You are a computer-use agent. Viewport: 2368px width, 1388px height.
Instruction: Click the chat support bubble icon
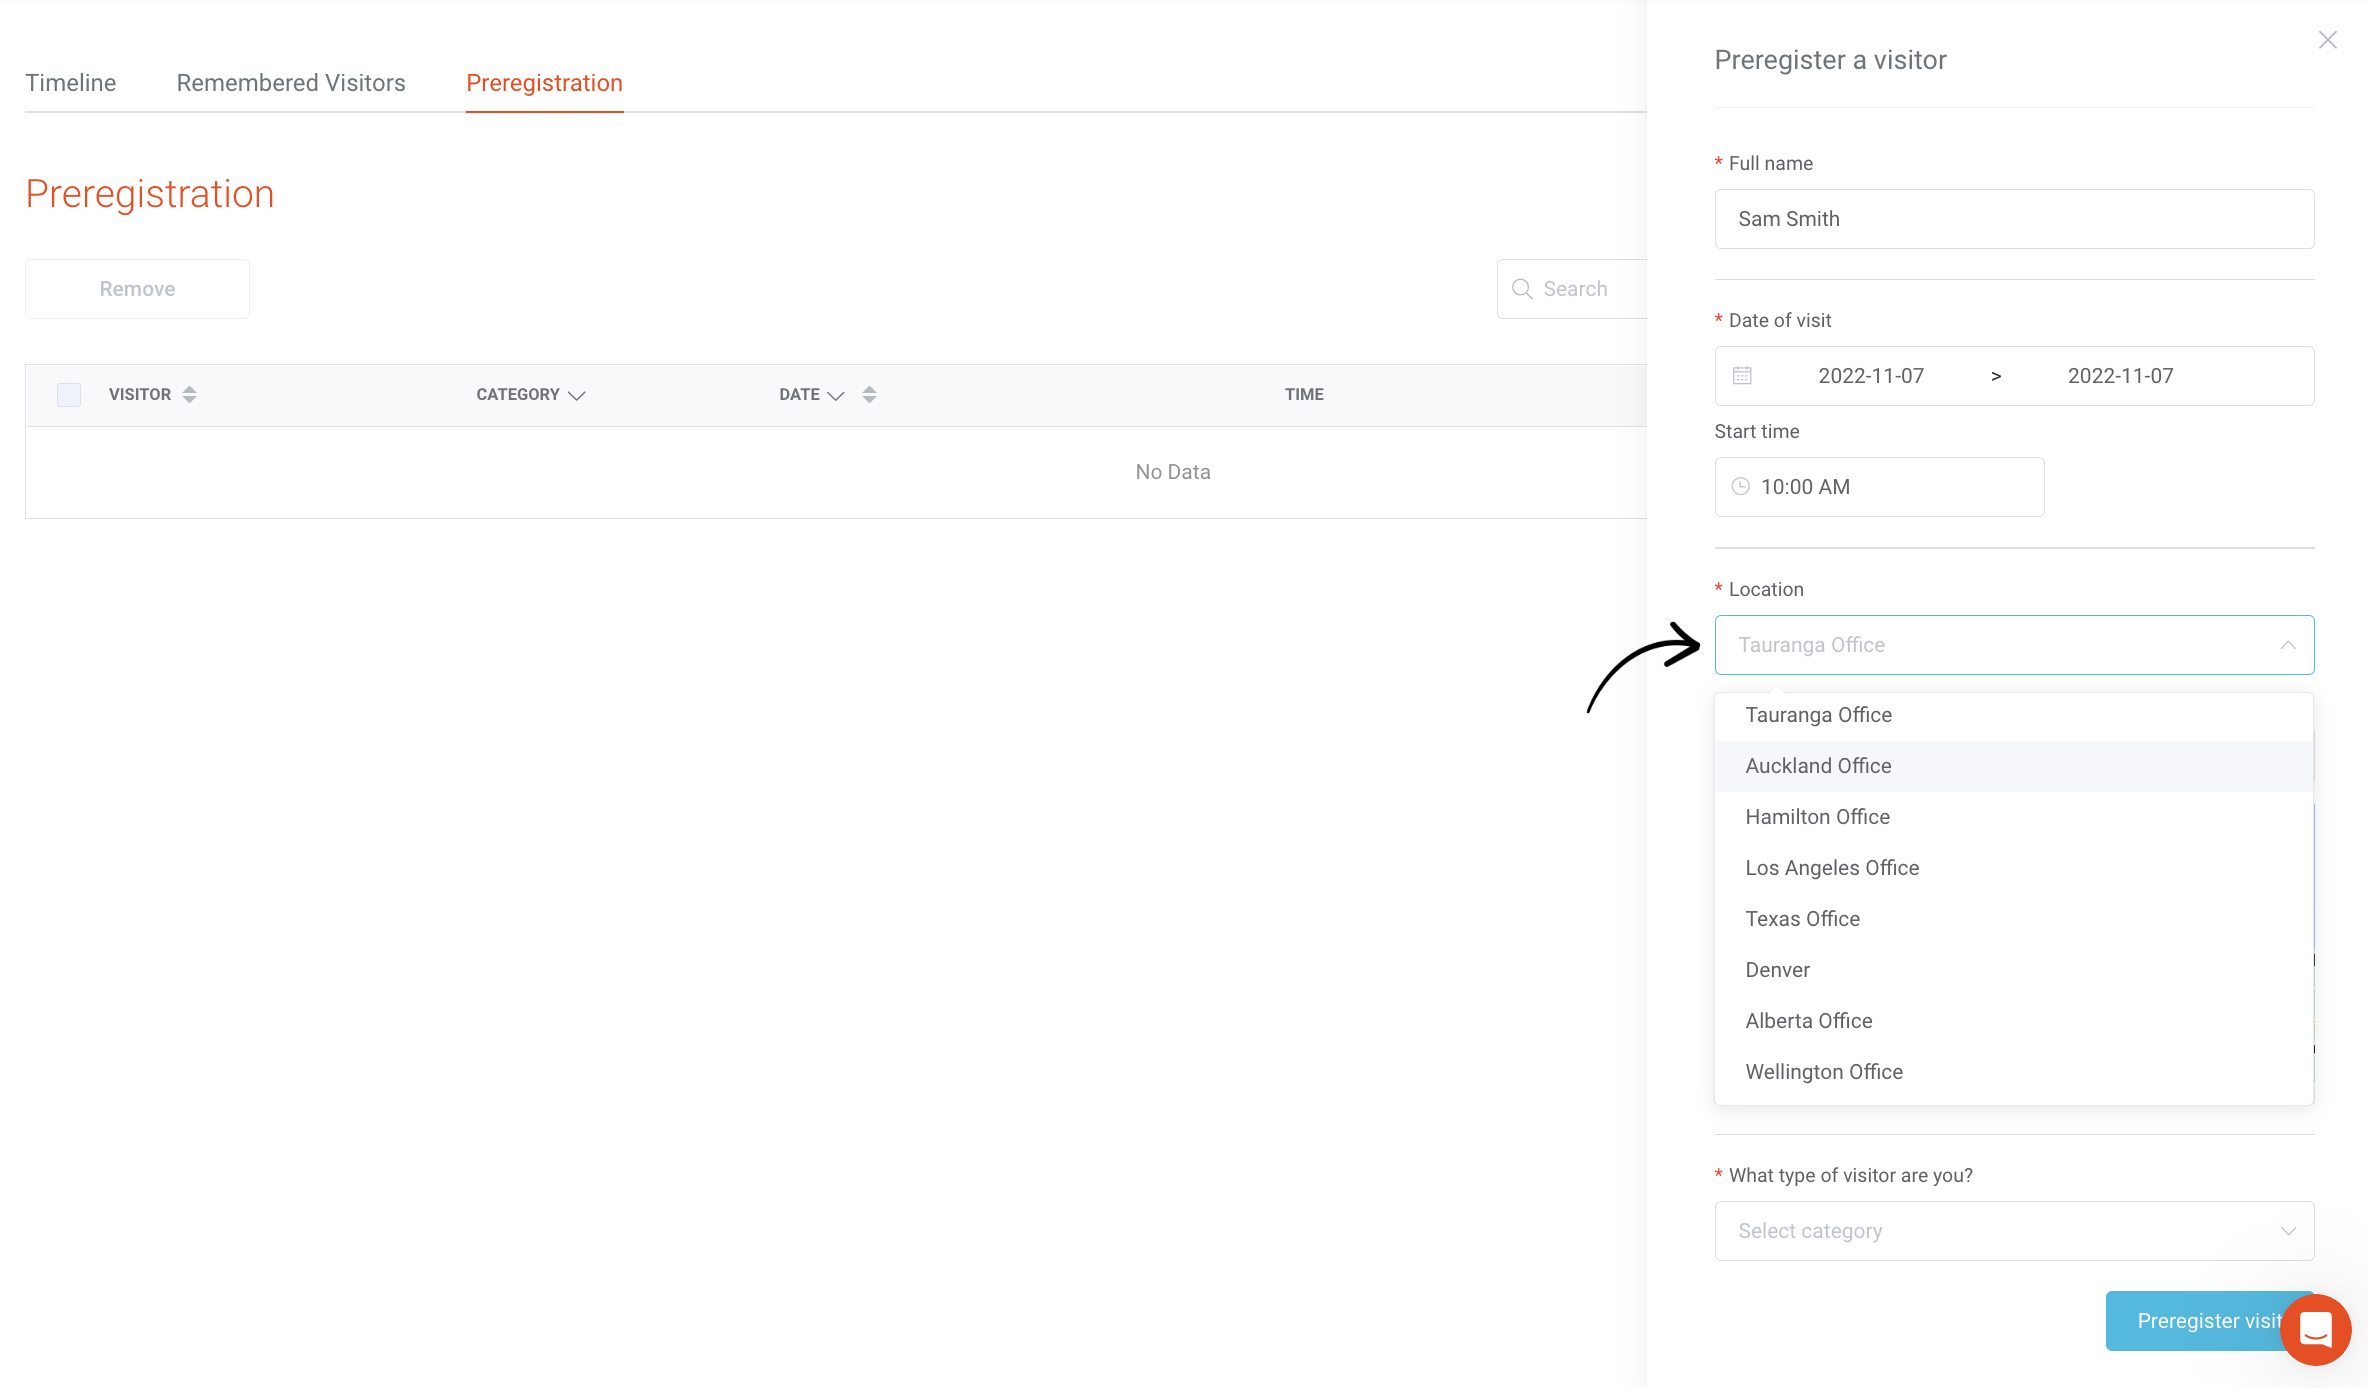(x=2316, y=1330)
